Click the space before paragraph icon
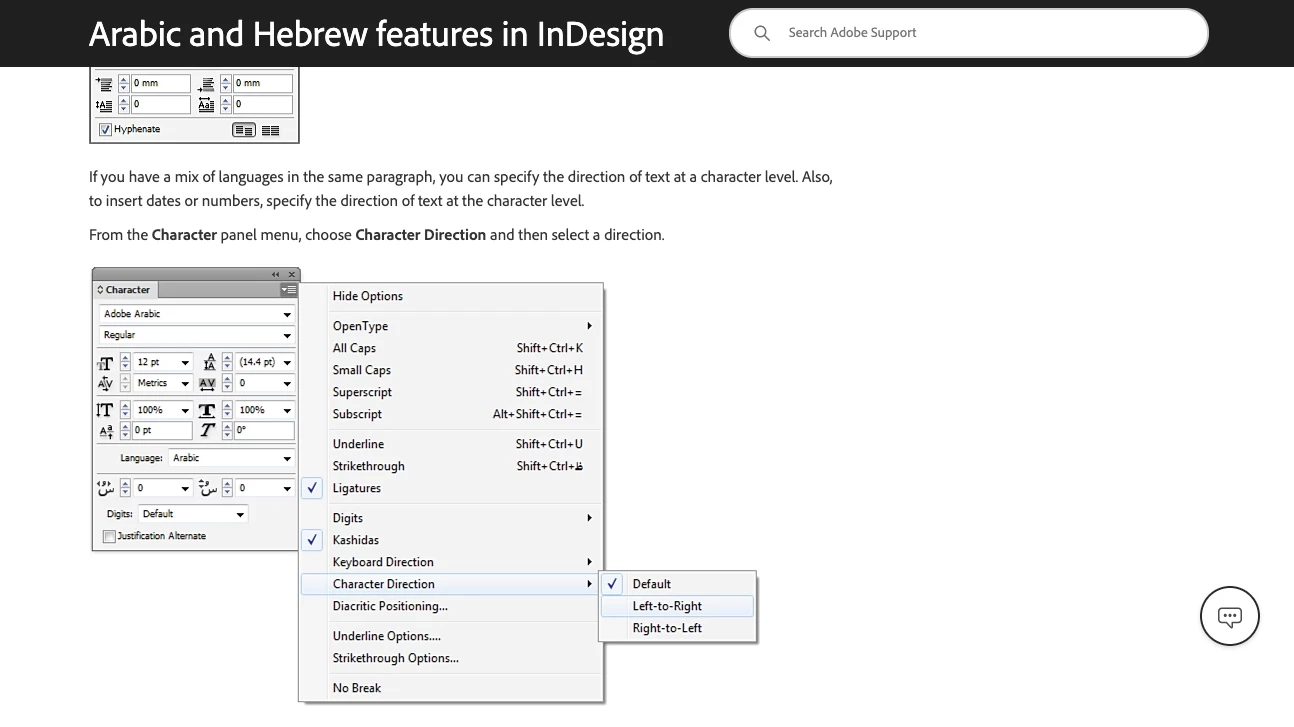1294x727 pixels. pyautogui.click(x=104, y=84)
